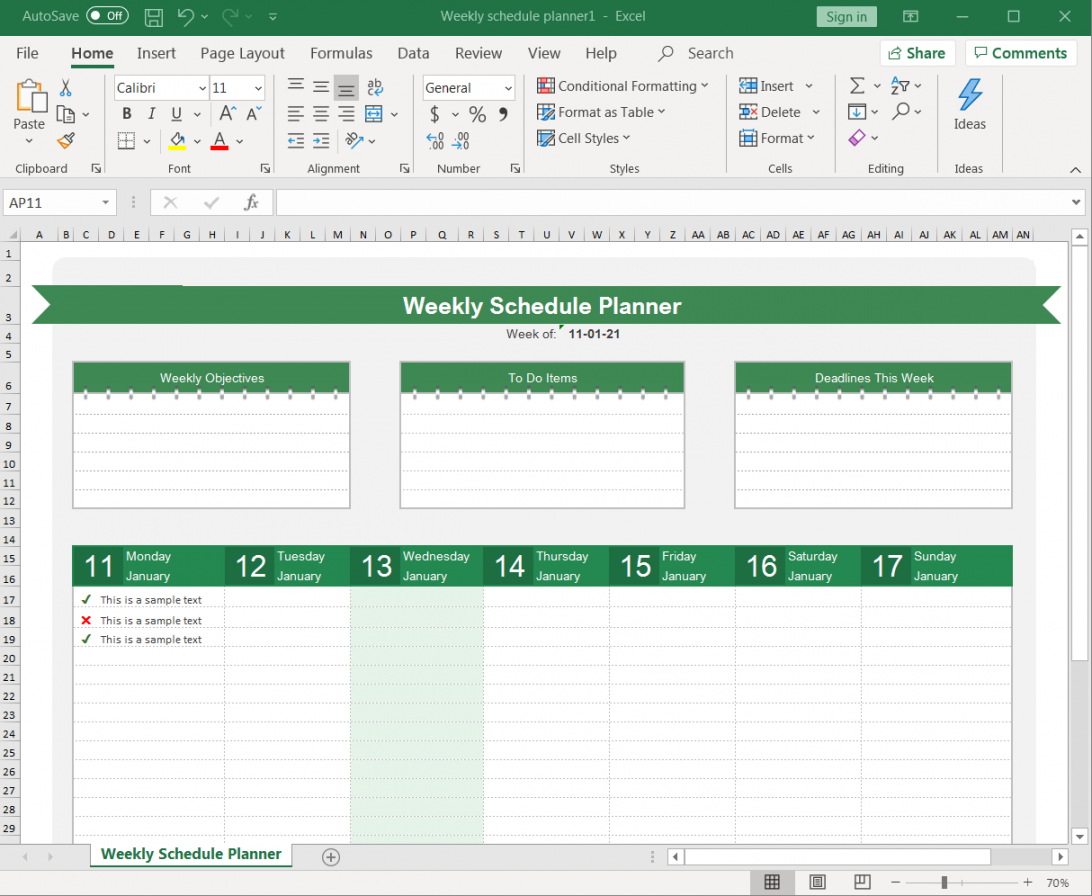Viewport: 1092px width, 896px height.
Task: Click the Save icon in title bar
Action: click(154, 17)
